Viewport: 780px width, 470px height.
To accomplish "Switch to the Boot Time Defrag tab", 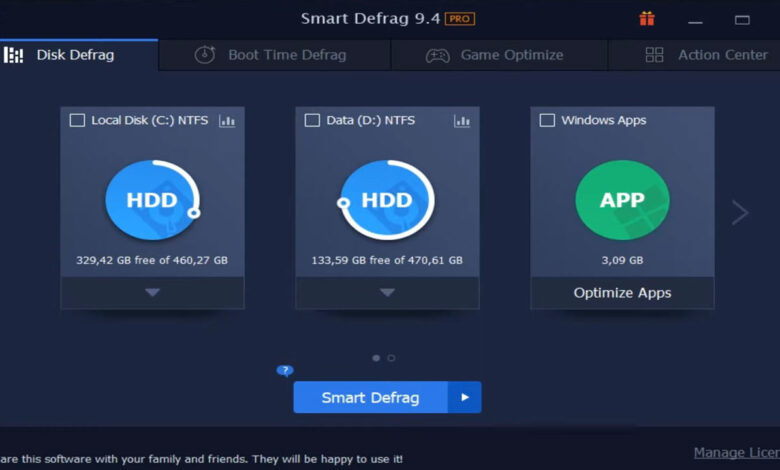I will tap(275, 55).
